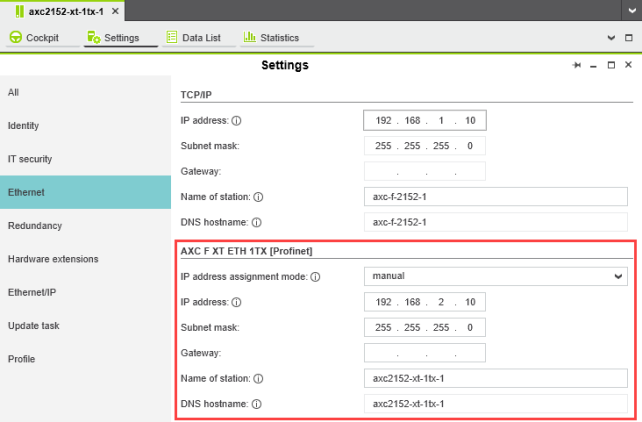This screenshot has height=422, width=642.
Task: Click the TCP/IP IP address field 192.168.1.10
Action: click(x=425, y=120)
